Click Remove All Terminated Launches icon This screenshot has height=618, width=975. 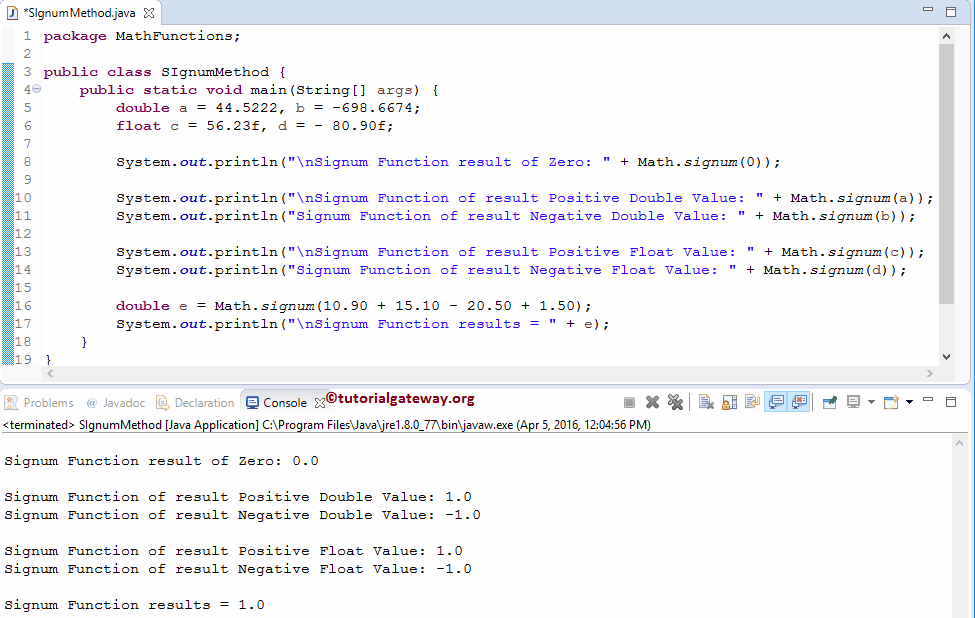pyautogui.click(x=676, y=401)
